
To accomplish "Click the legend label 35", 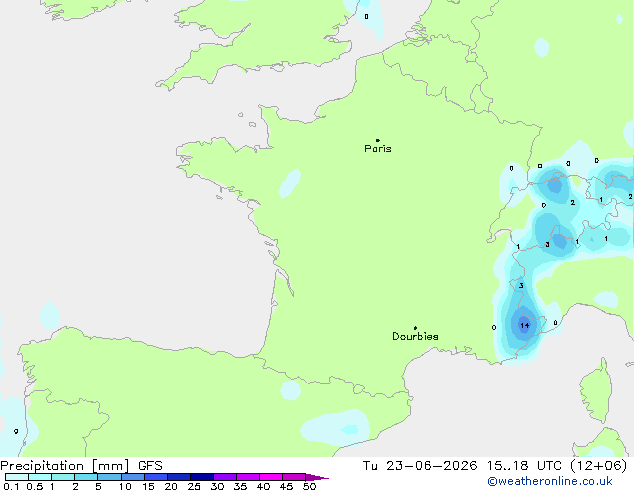I will tap(240, 486).
